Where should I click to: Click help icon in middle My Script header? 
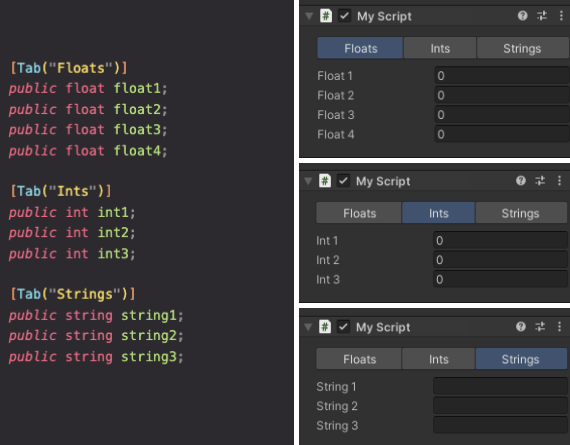[521, 180]
